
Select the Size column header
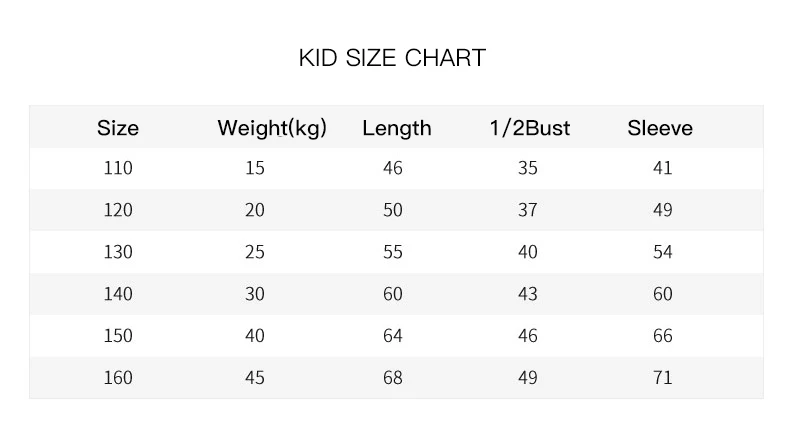118,128
